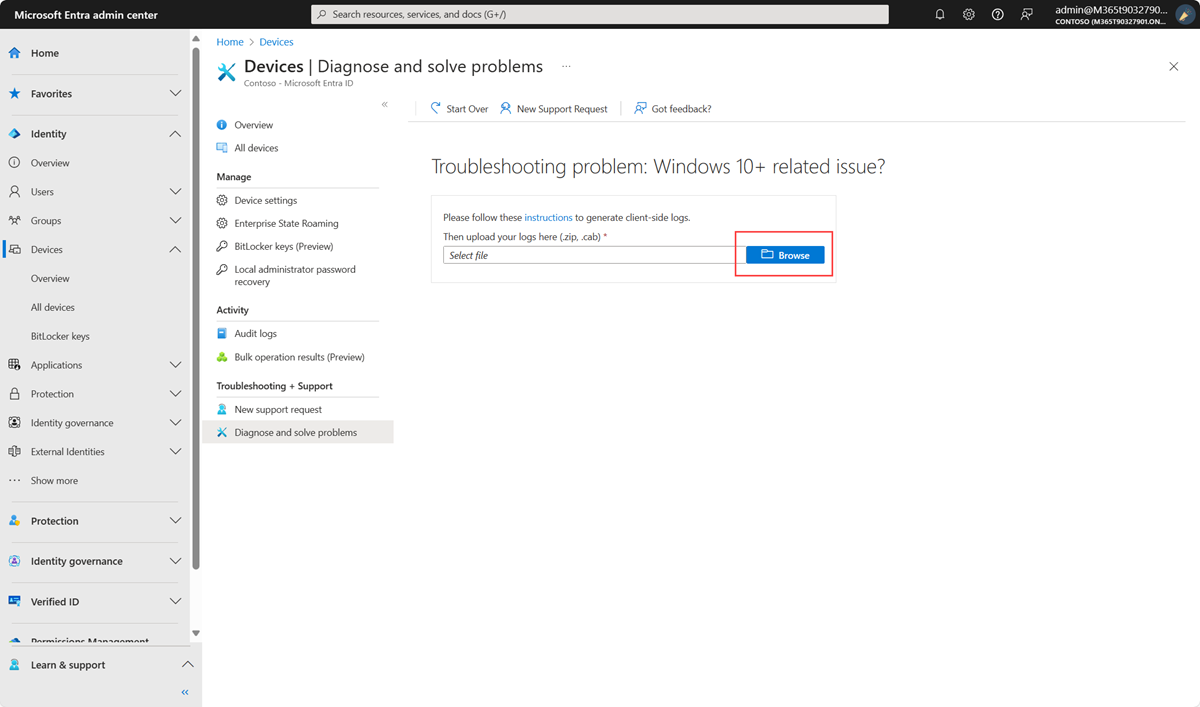This screenshot has width=1200, height=707.
Task: Open Diagnose and solve problems menu item
Action: click(x=298, y=432)
